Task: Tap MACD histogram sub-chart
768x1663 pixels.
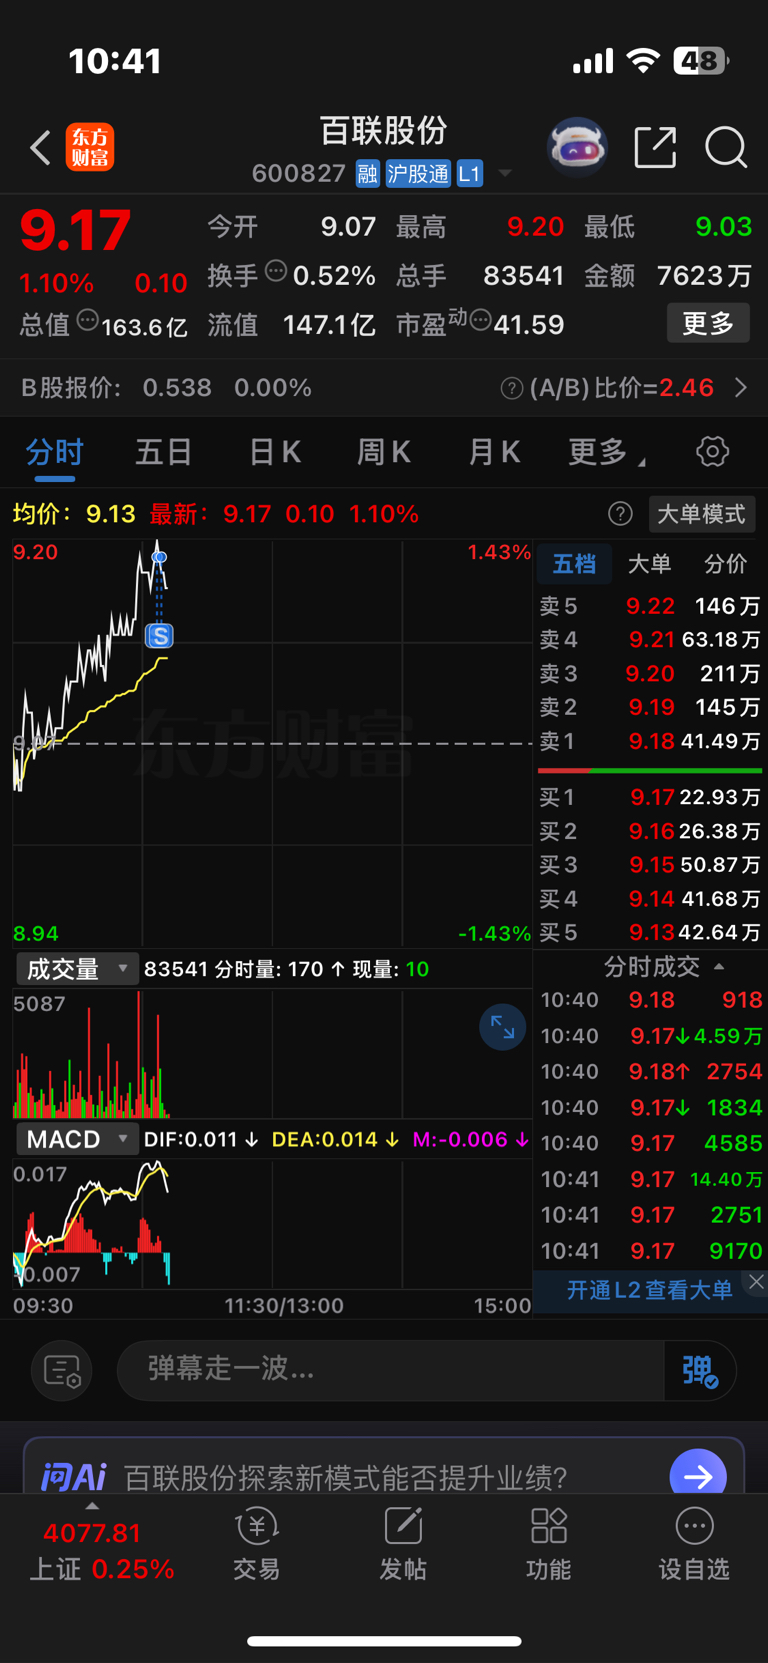Action: (272, 1224)
